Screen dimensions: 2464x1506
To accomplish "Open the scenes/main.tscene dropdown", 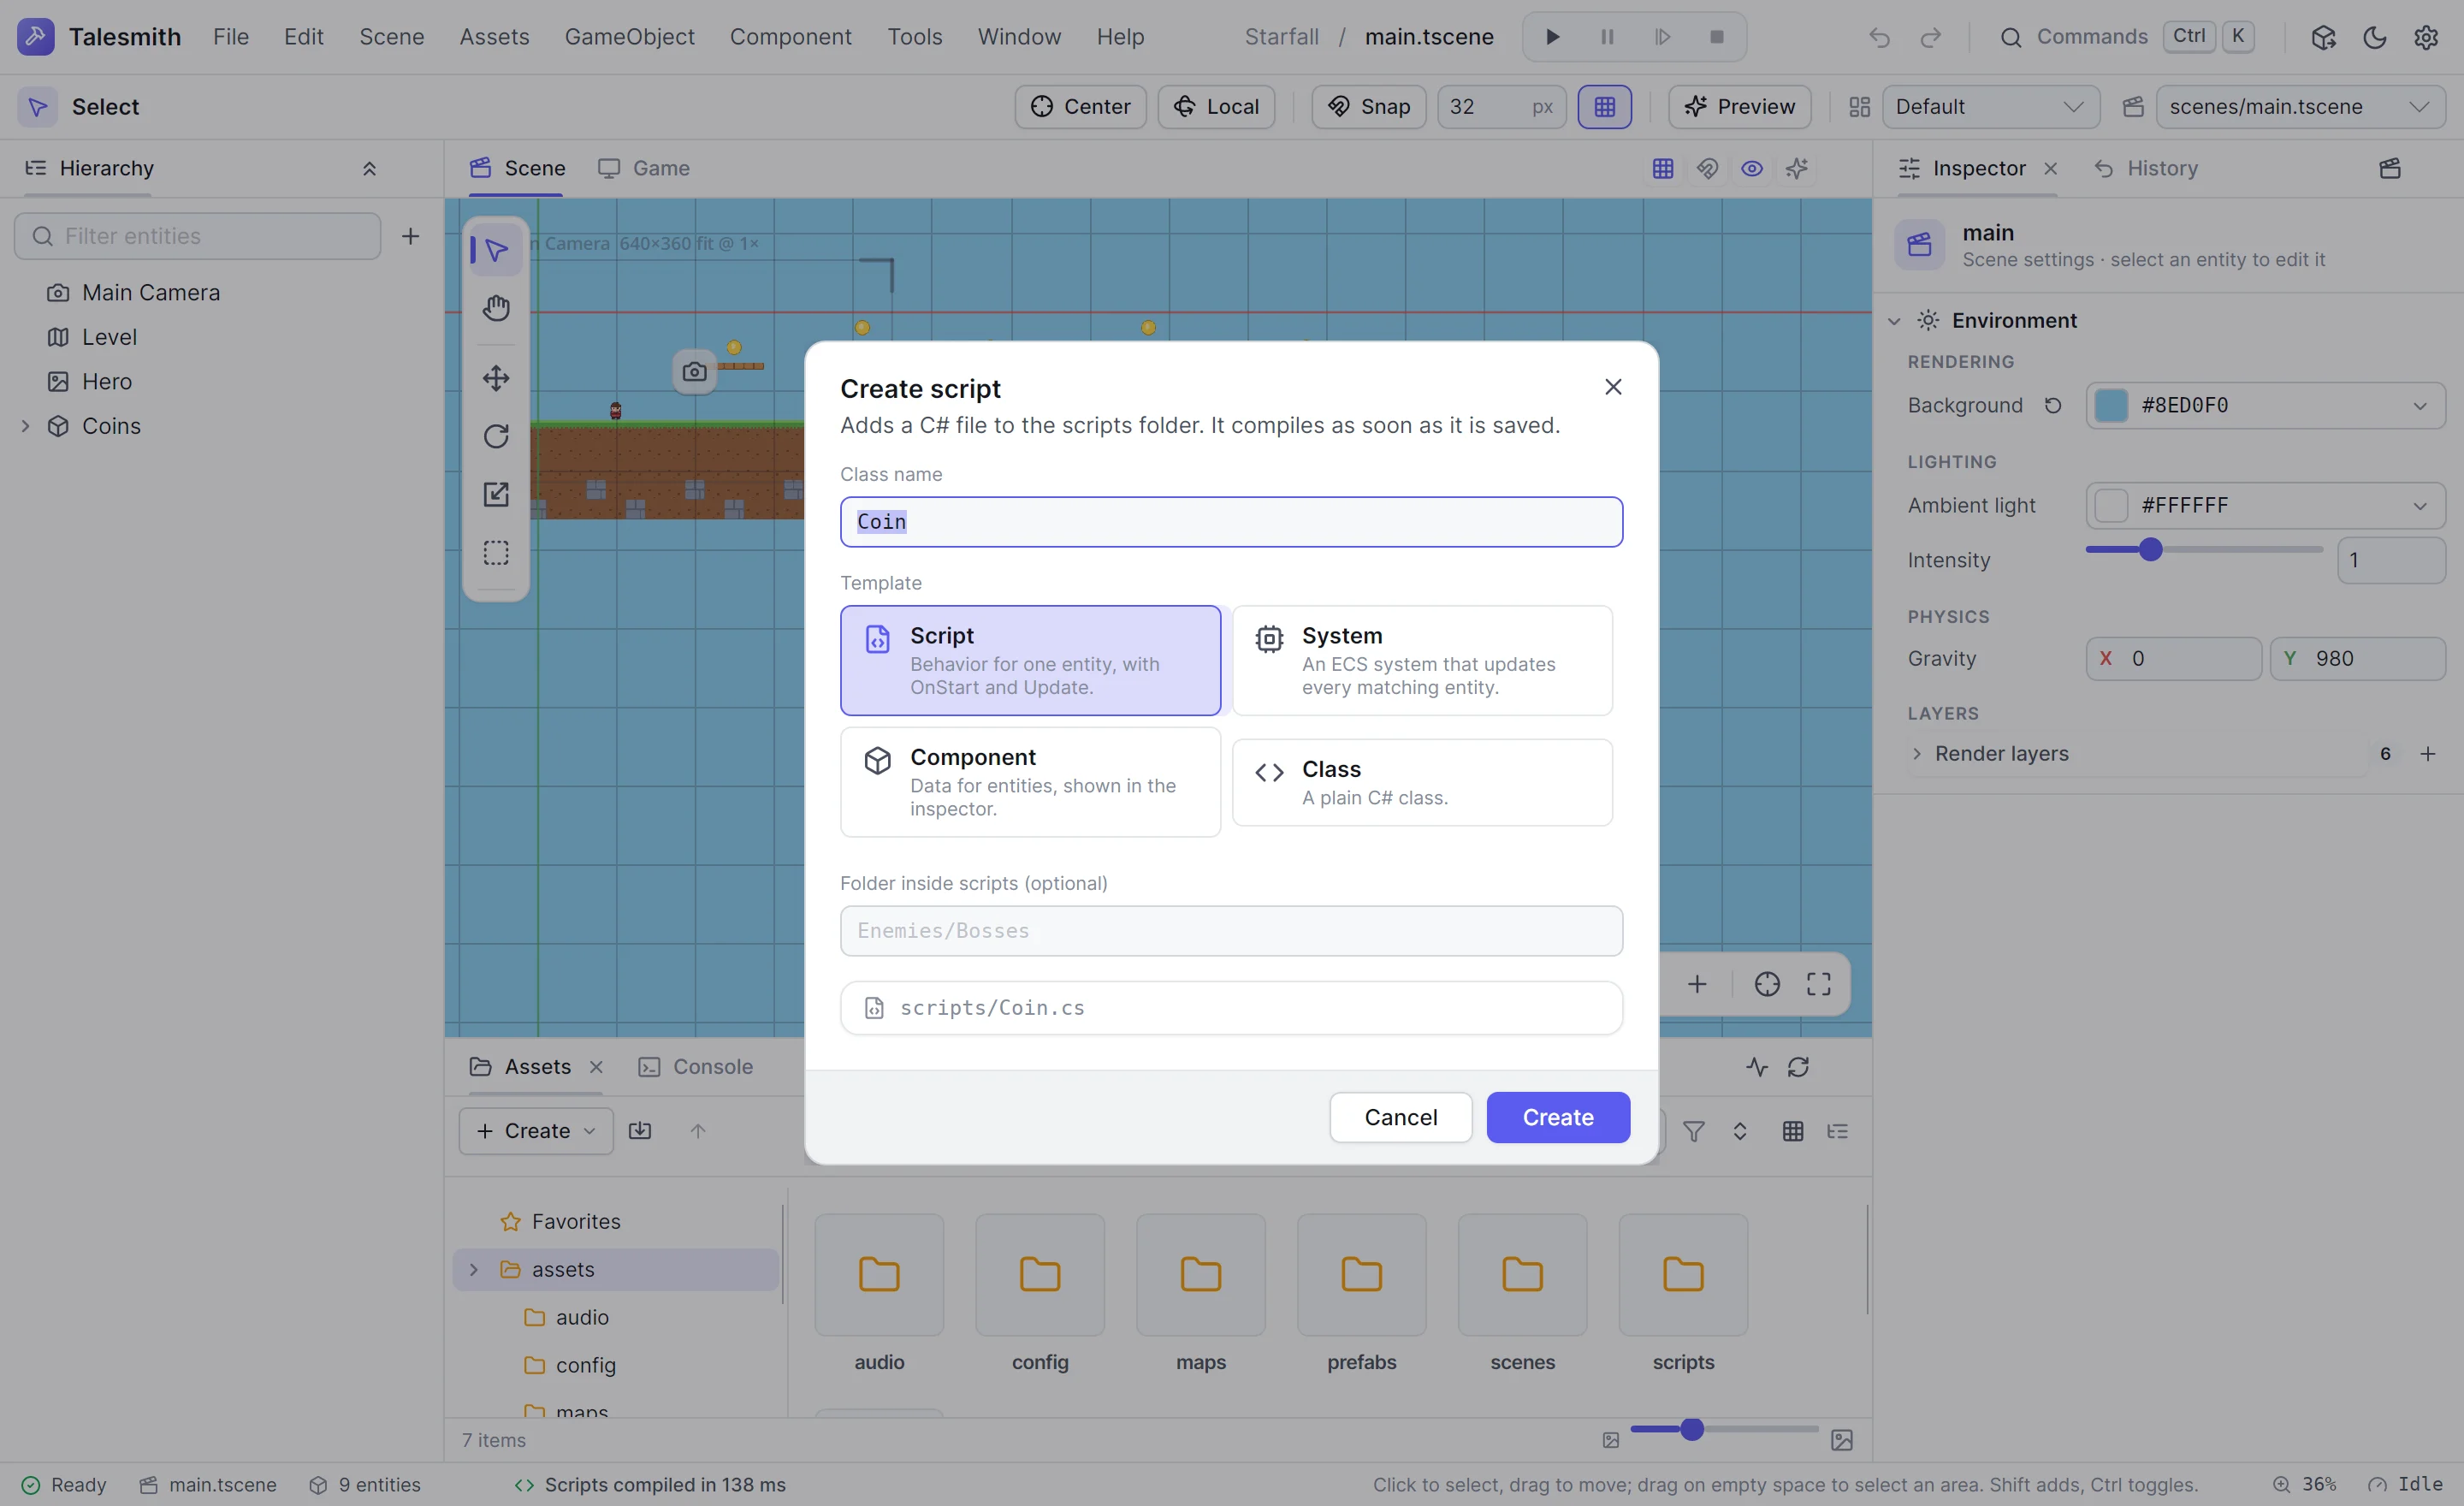I will [x=2300, y=106].
